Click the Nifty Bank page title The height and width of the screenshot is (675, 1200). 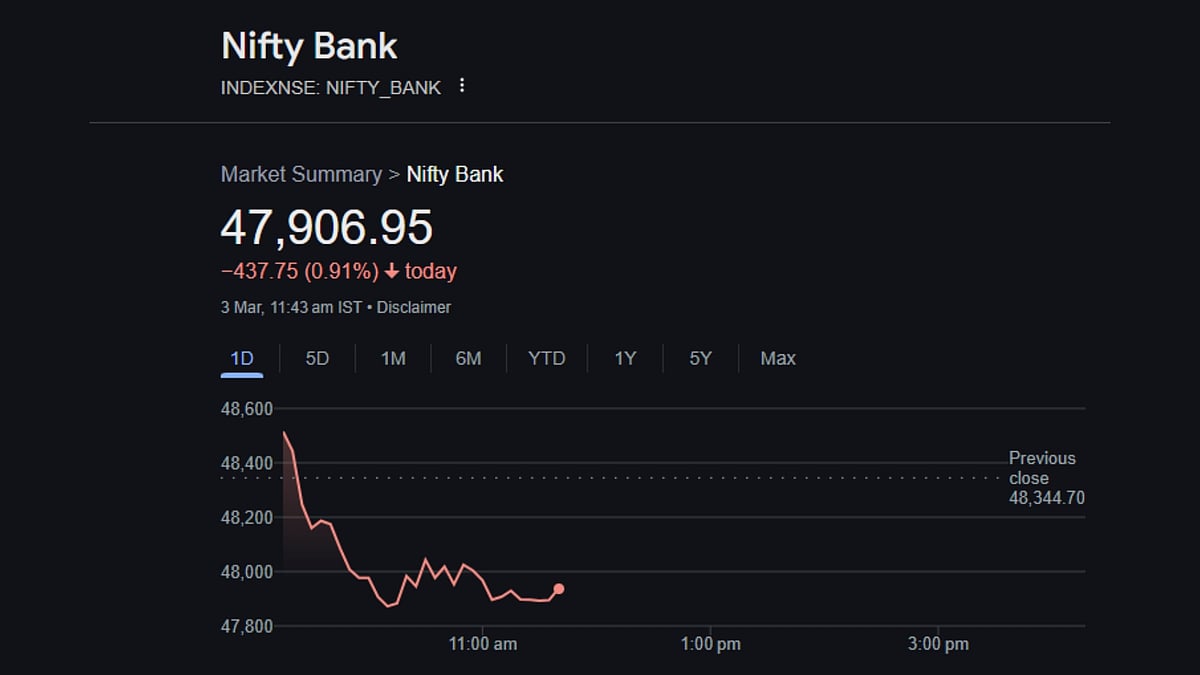[309, 46]
